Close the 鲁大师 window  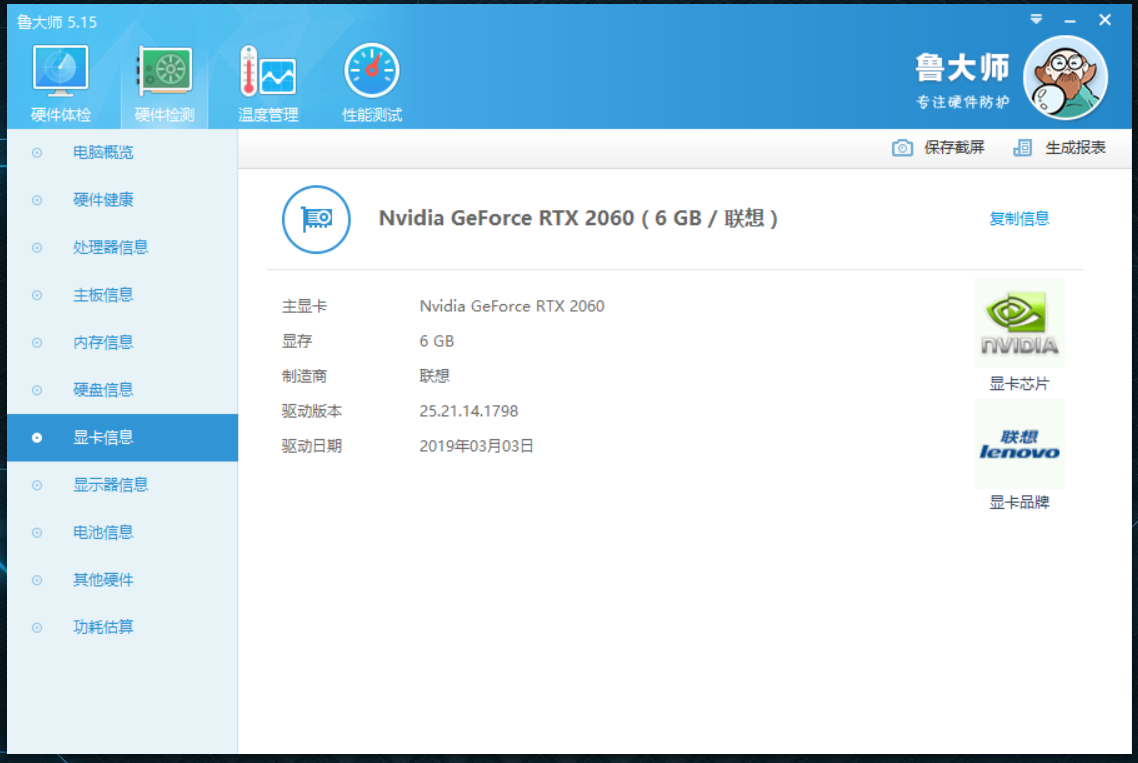(x=1105, y=20)
